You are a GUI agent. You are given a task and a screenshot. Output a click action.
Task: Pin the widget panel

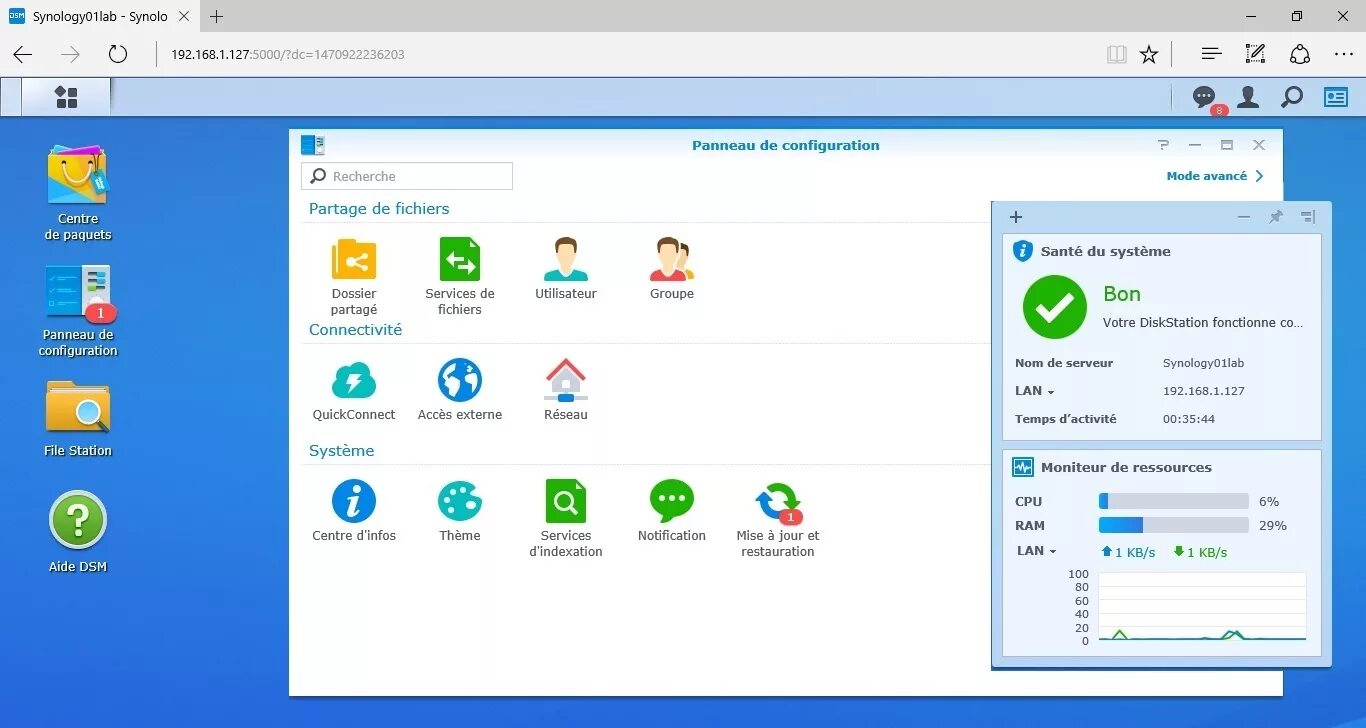tap(1276, 217)
